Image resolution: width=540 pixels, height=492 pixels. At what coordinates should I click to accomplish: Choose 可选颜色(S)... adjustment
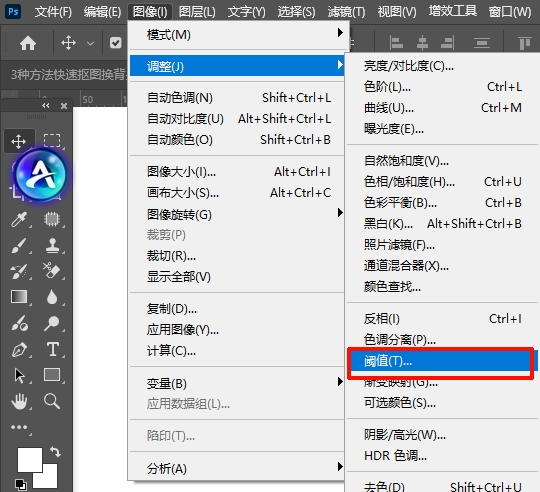click(x=442, y=402)
